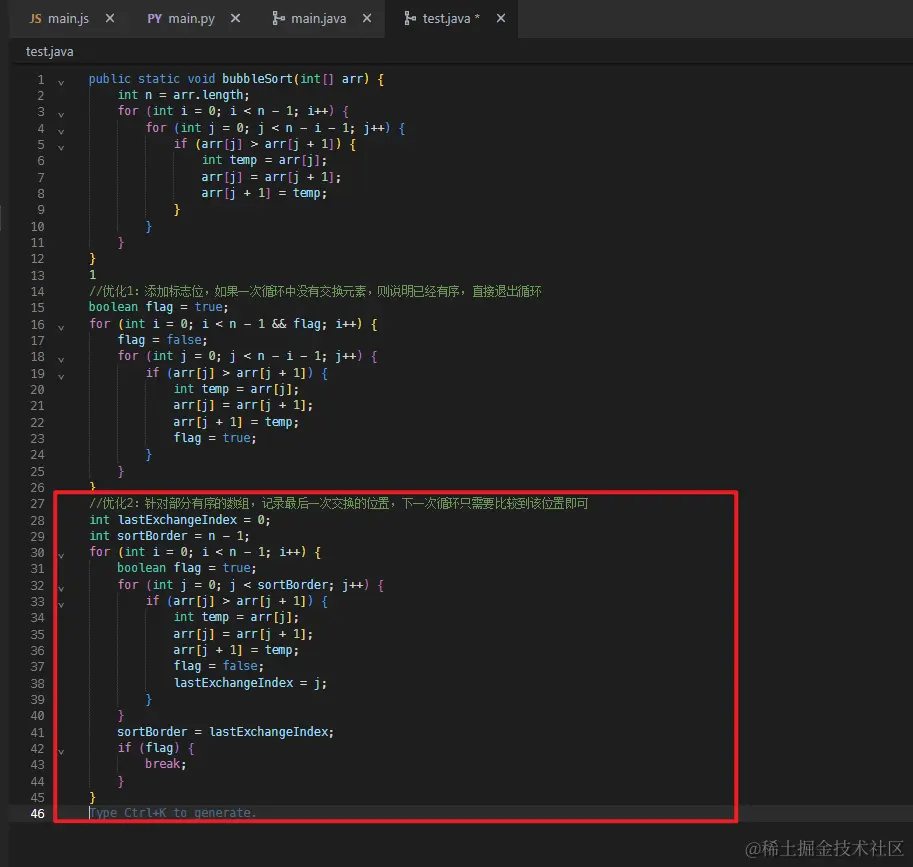Click 'flag = false;' on line 17
Viewport: 913px width, 867px height.
click(x=162, y=339)
